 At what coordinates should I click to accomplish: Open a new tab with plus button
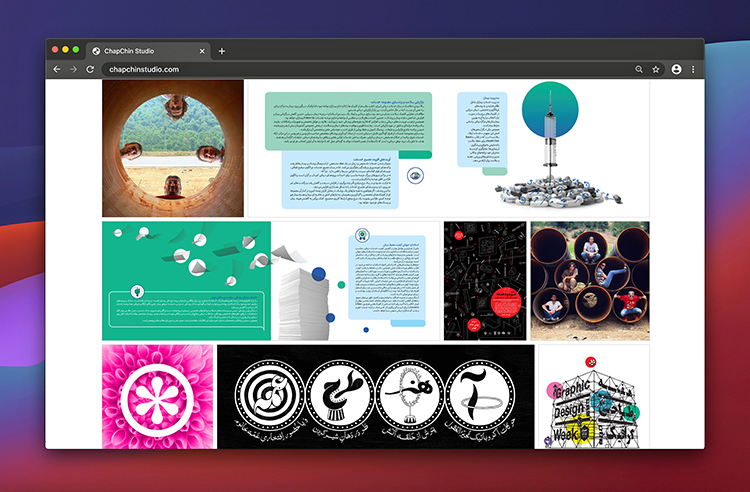pyautogui.click(x=222, y=50)
